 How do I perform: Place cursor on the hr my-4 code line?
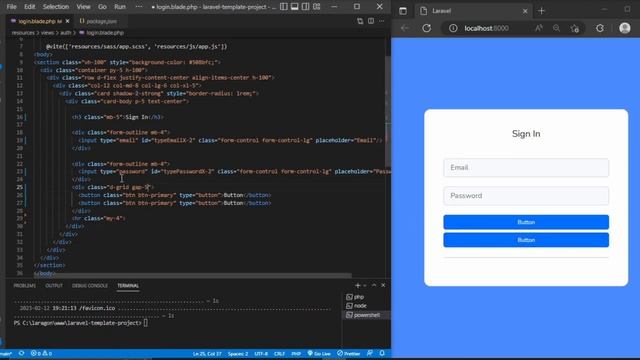(x=98, y=218)
